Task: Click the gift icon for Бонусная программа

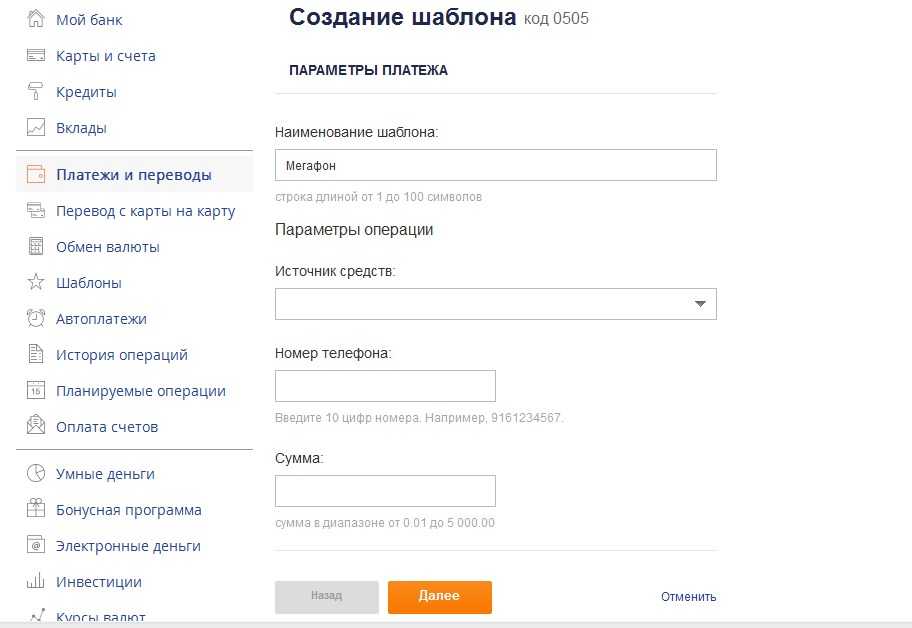Action: pyautogui.click(x=36, y=510)
